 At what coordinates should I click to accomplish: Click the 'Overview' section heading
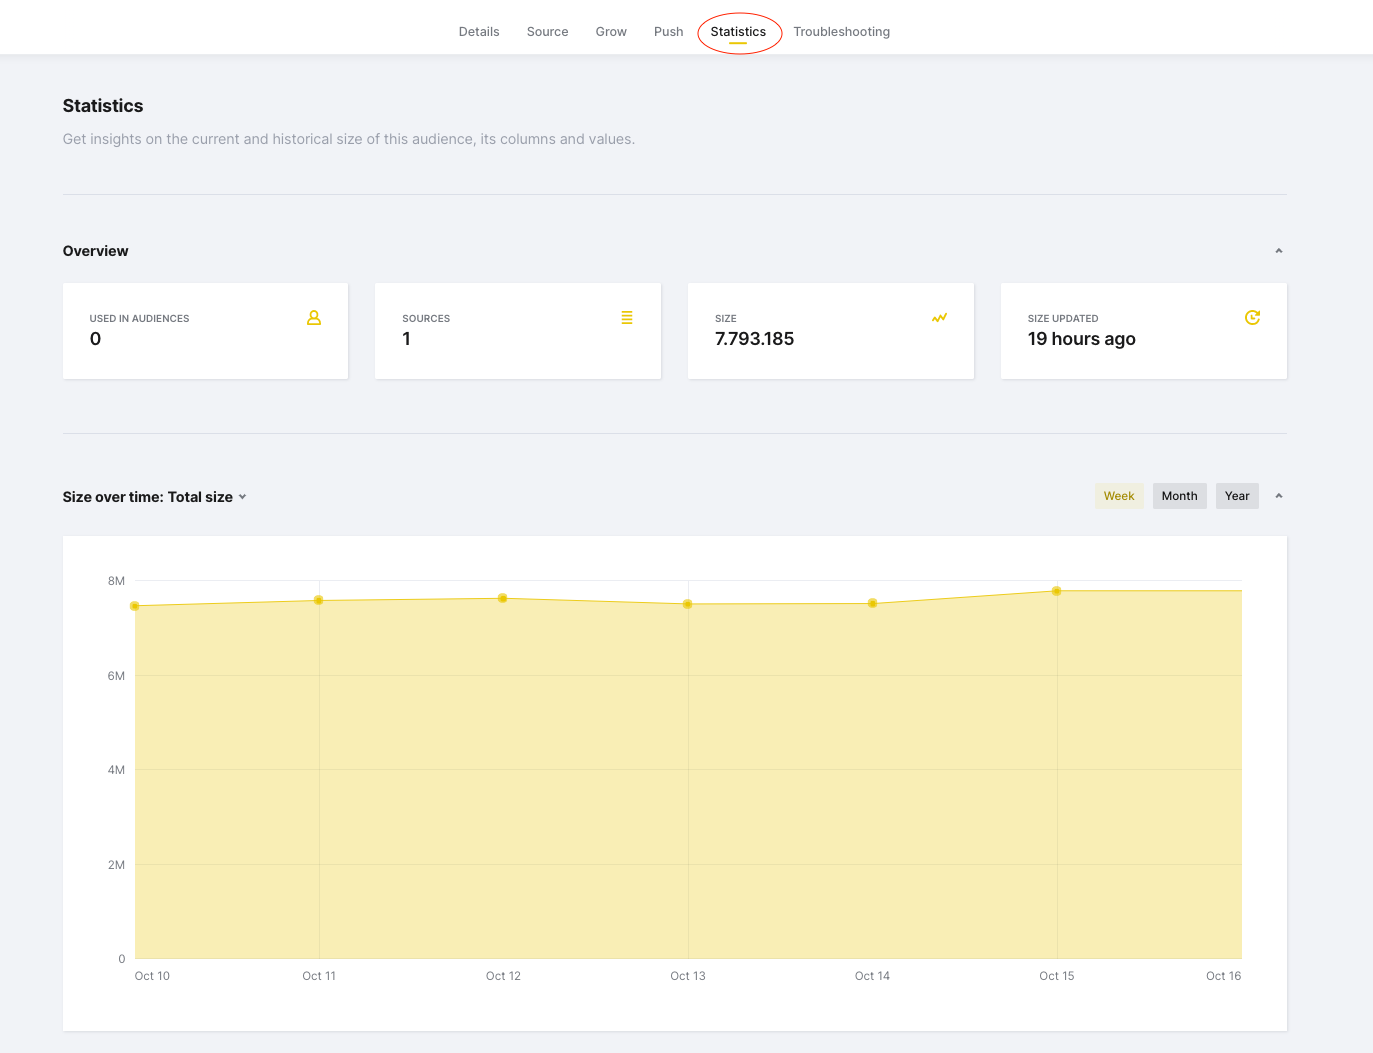95,251
